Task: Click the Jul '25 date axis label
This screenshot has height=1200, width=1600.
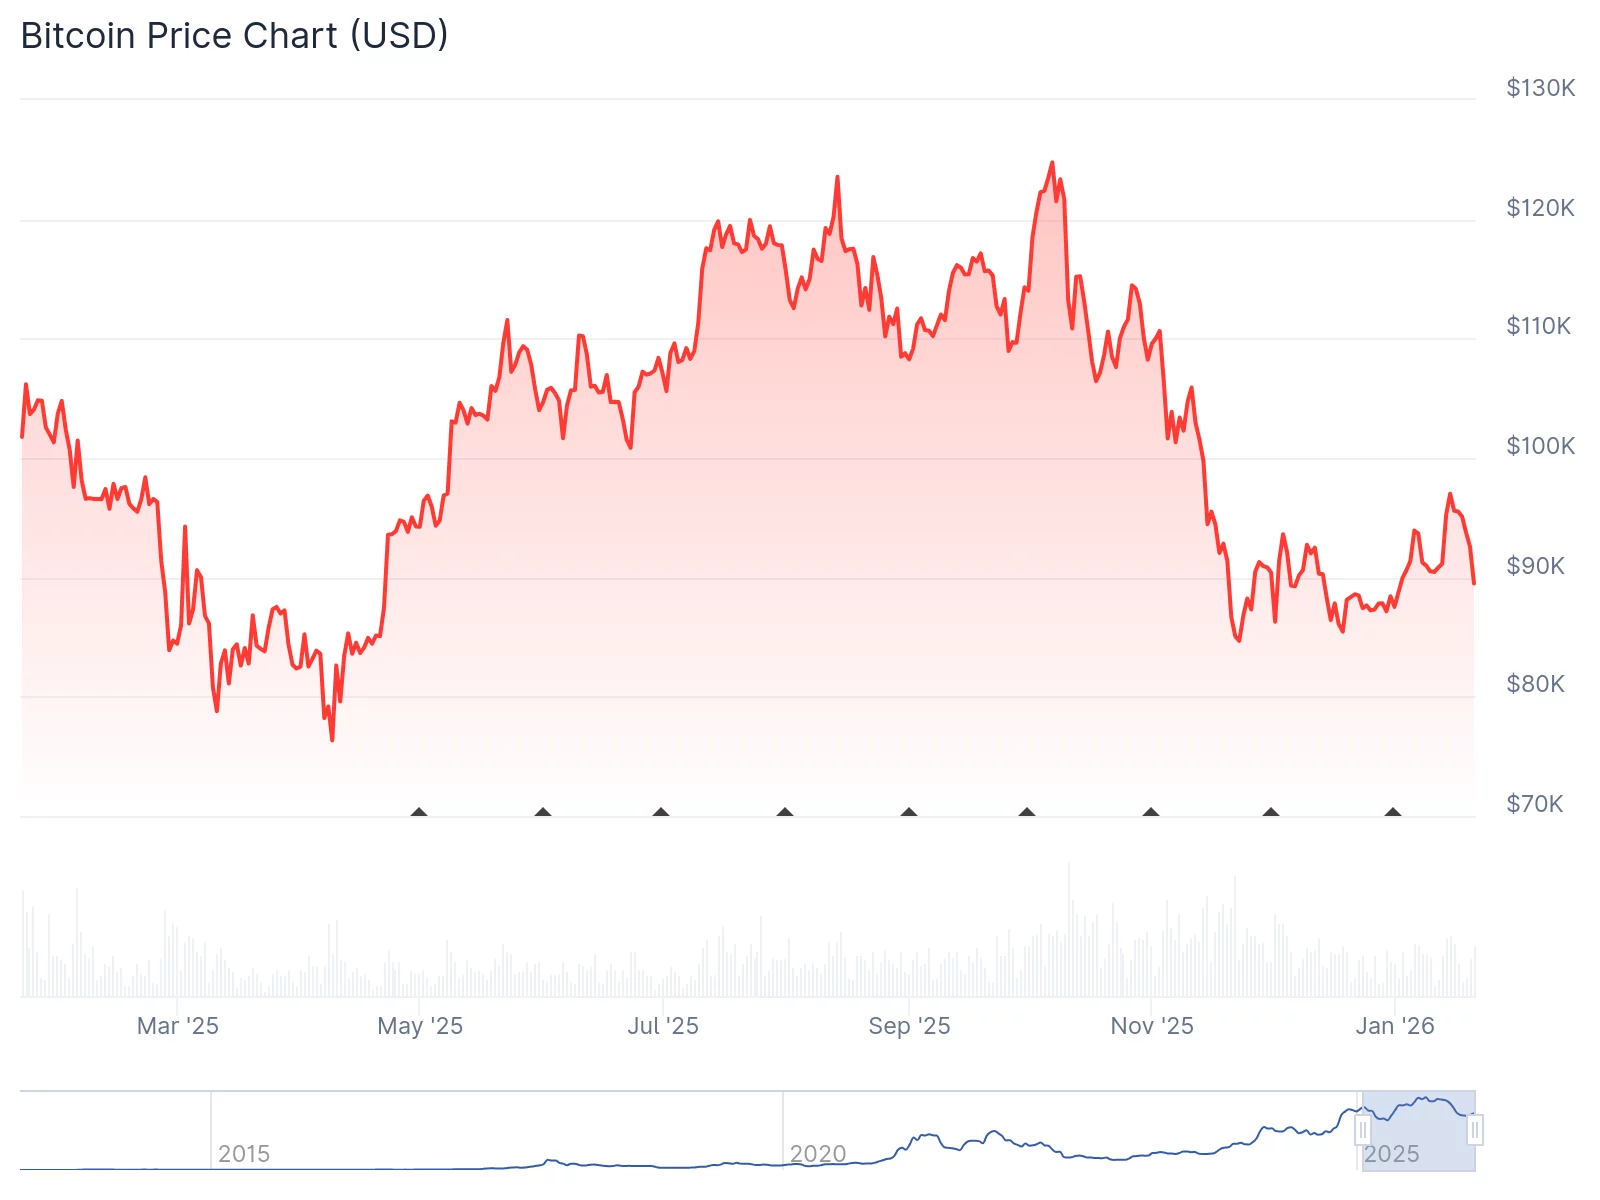Action: (x=663, y=1026)
